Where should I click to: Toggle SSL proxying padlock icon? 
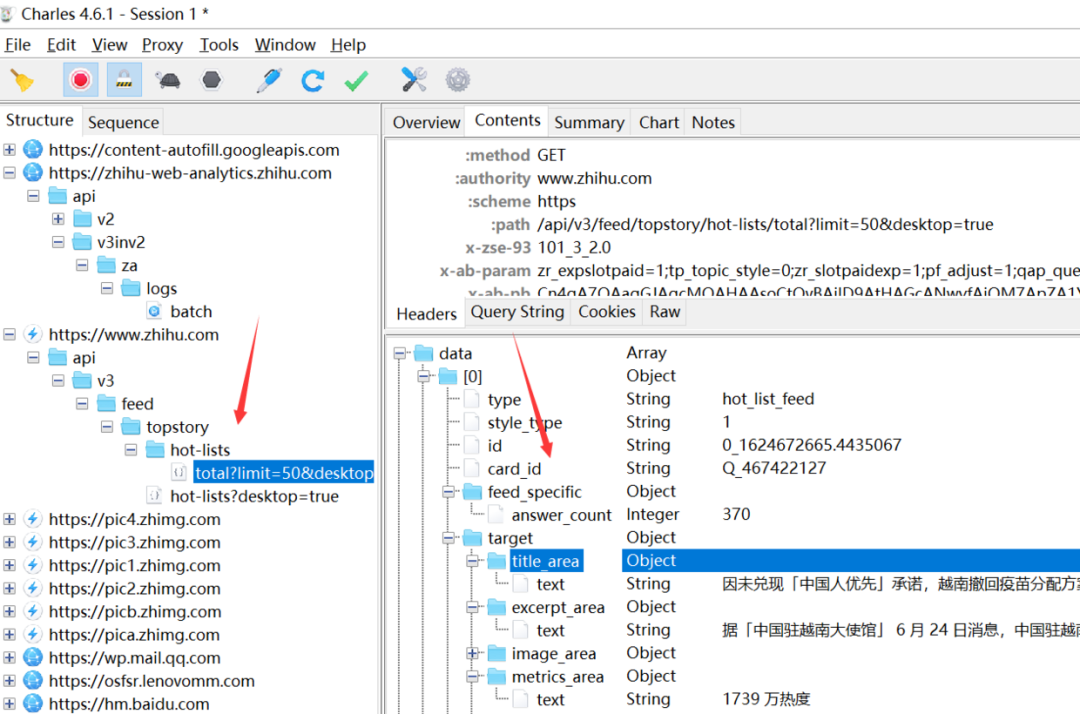click(124, 80)
